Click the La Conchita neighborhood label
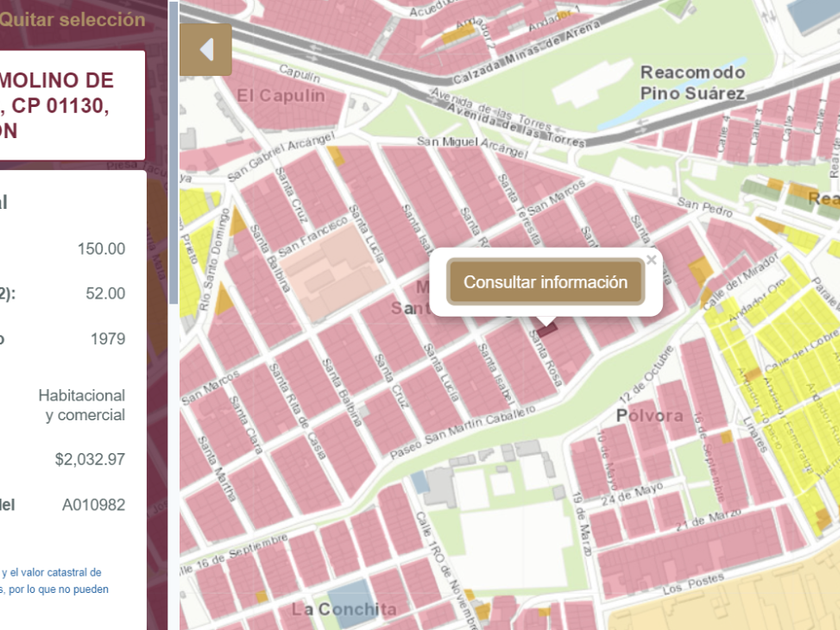840x630 pixels. tap(344, 610)
